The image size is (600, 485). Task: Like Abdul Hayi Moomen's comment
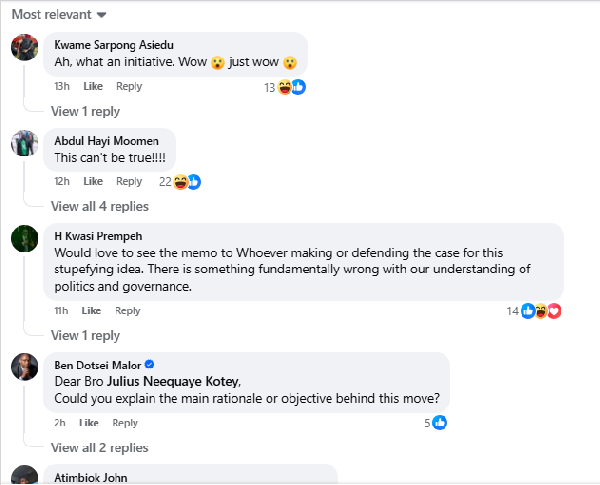click(x=93, y=181)
